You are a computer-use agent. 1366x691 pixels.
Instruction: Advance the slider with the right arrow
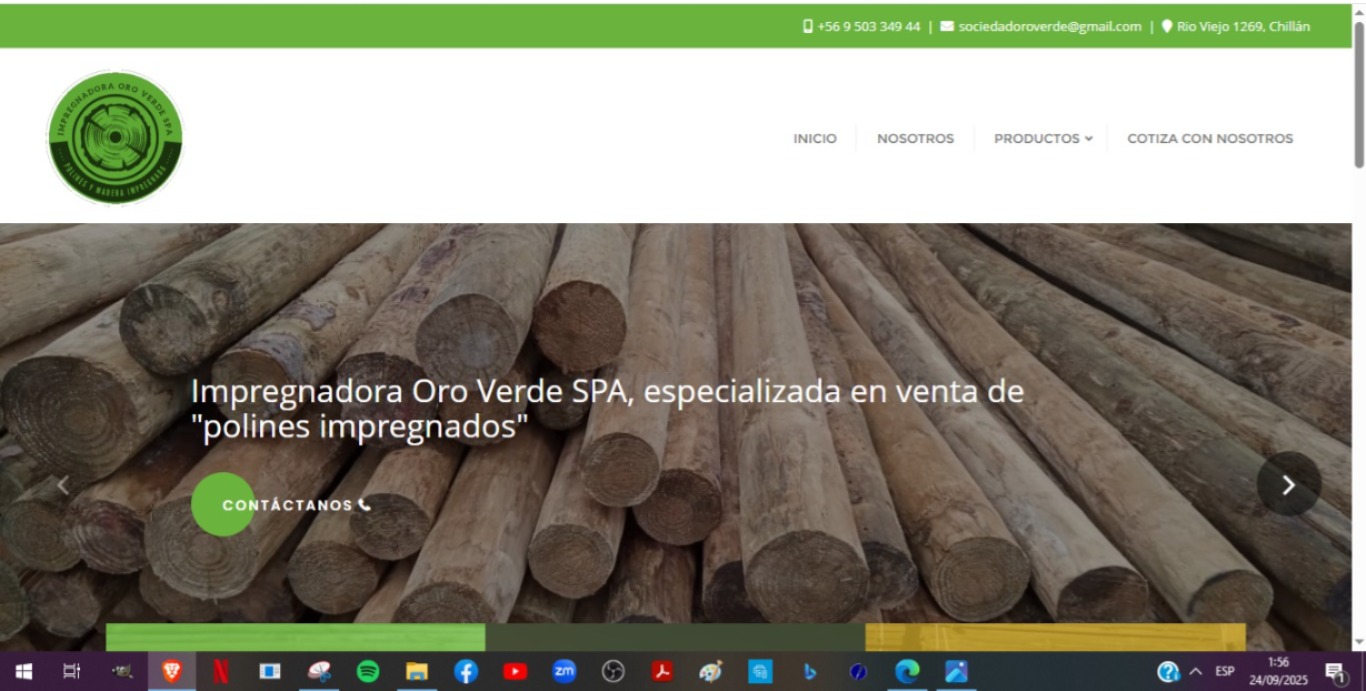pos(1288,484)
